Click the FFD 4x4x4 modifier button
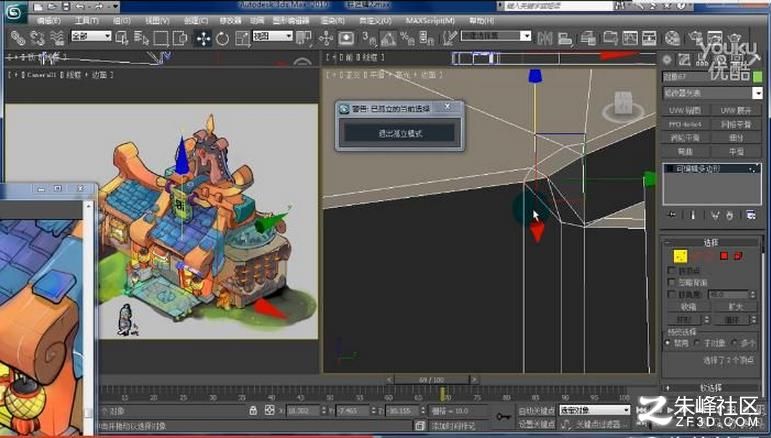The image size is (771, 438). [x=685, y=124]
